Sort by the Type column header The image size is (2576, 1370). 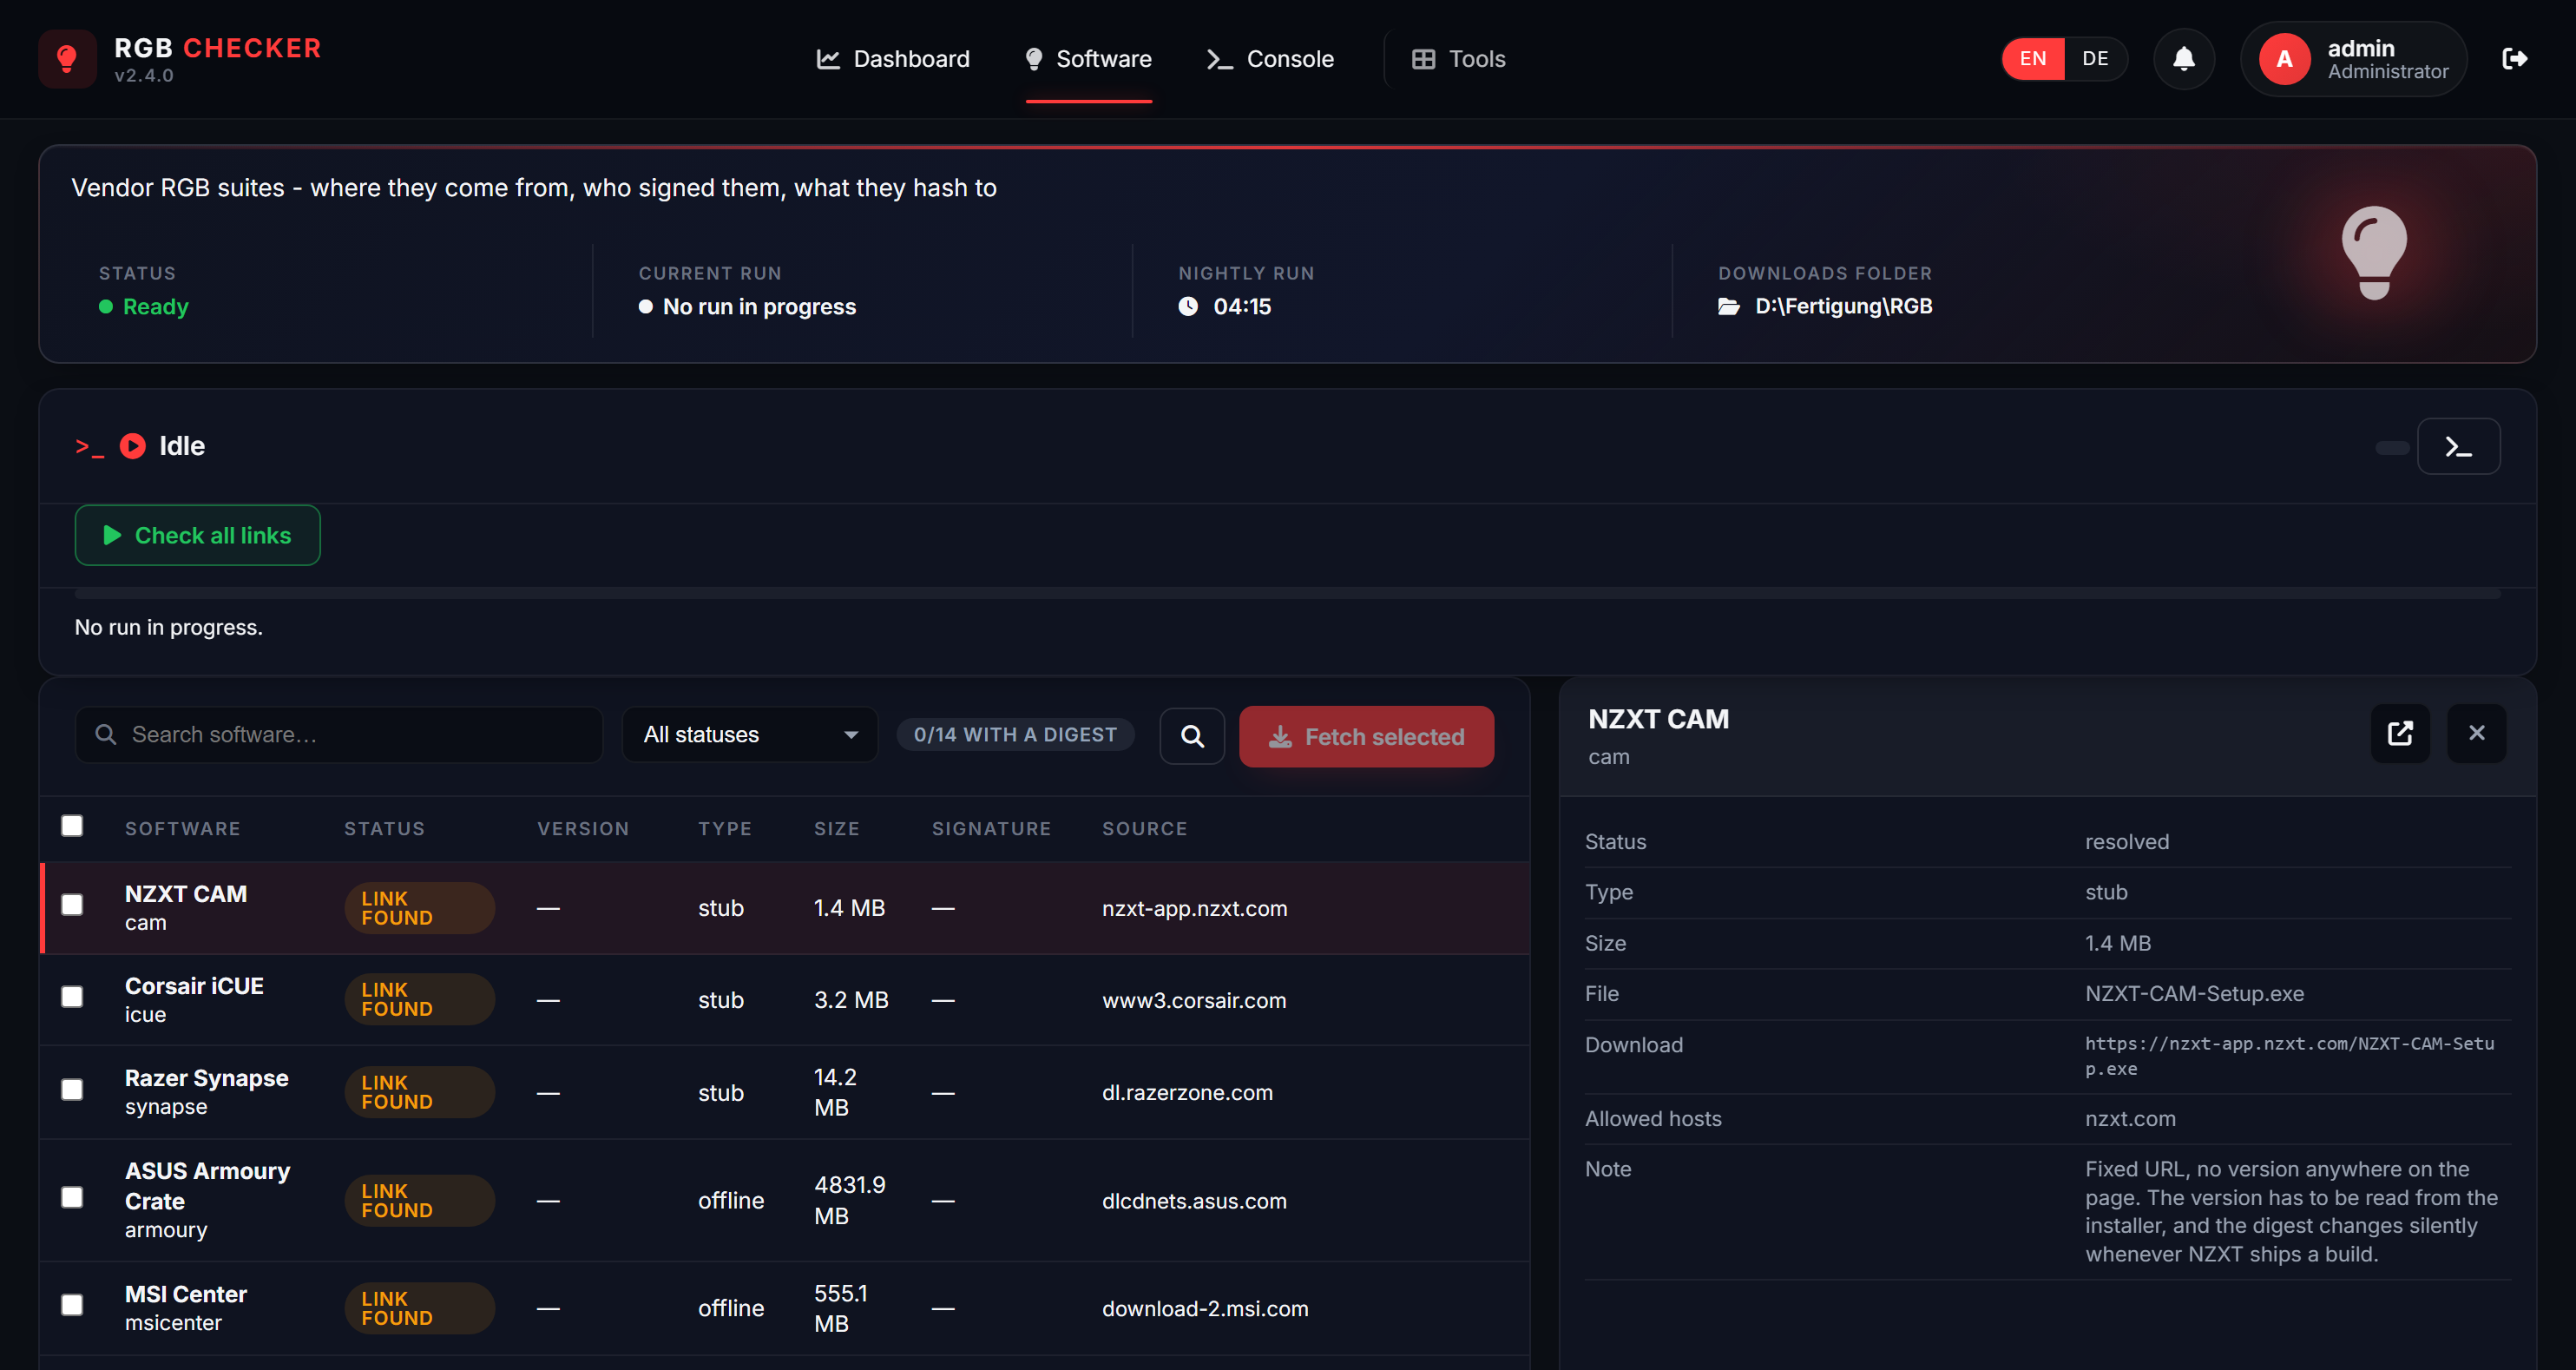coord(725,829)
